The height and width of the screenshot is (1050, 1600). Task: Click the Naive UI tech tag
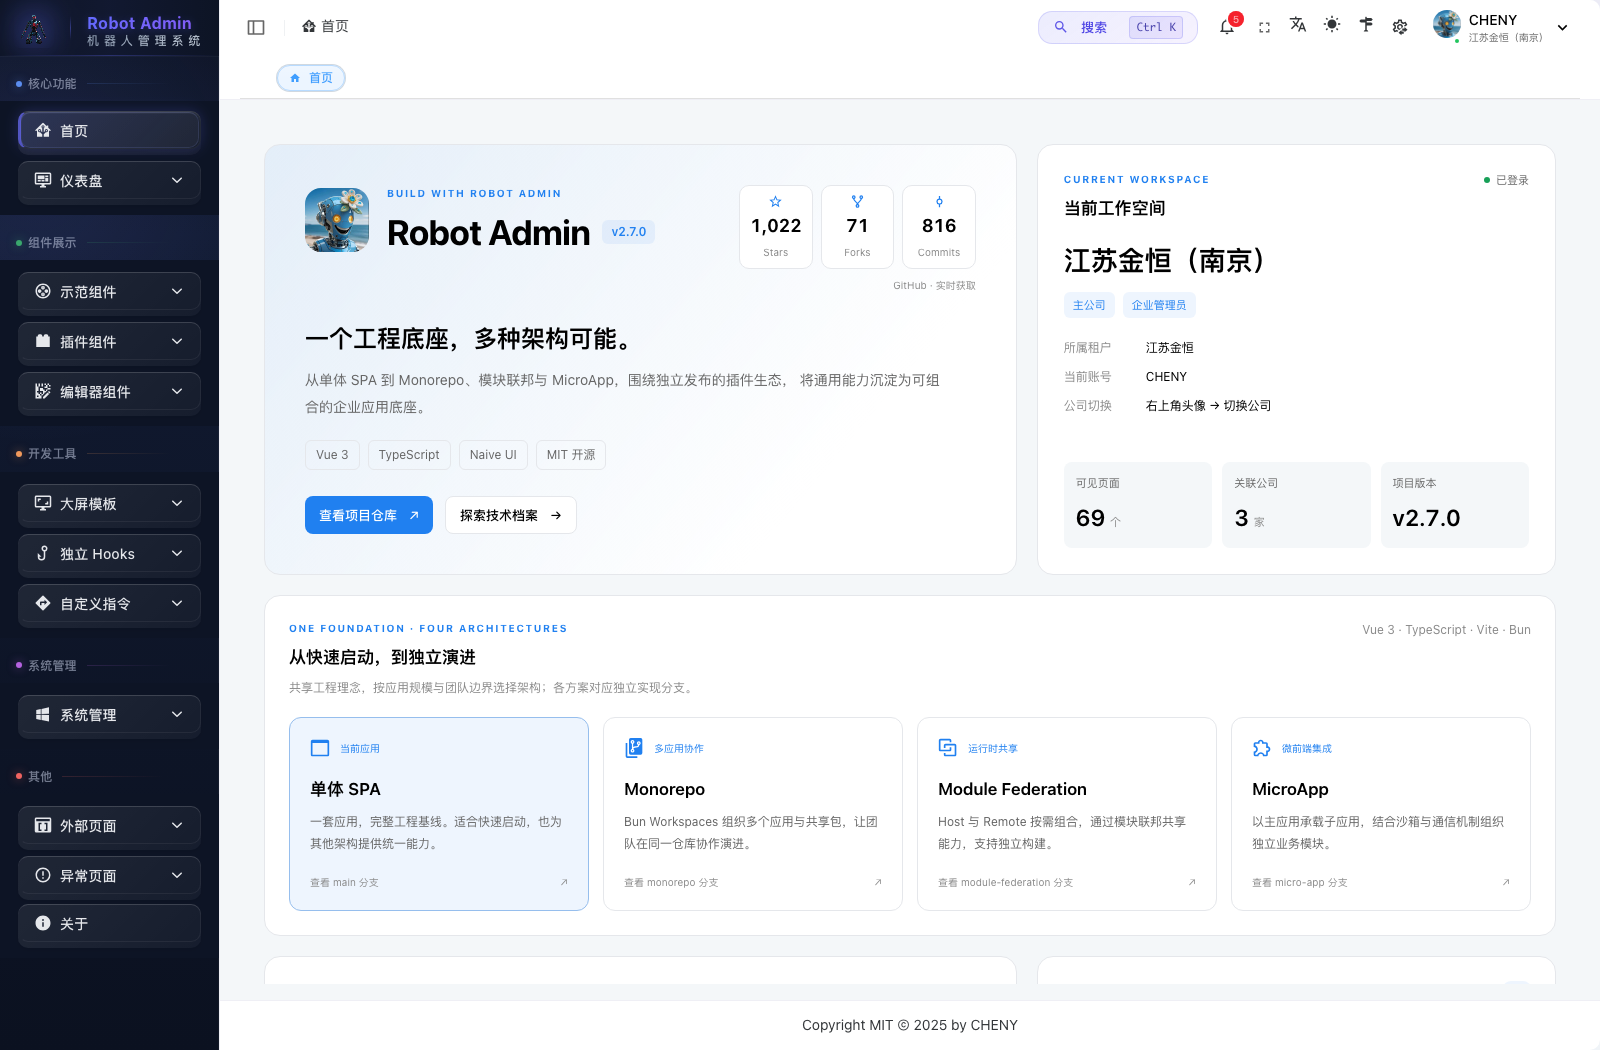[493, 455]
